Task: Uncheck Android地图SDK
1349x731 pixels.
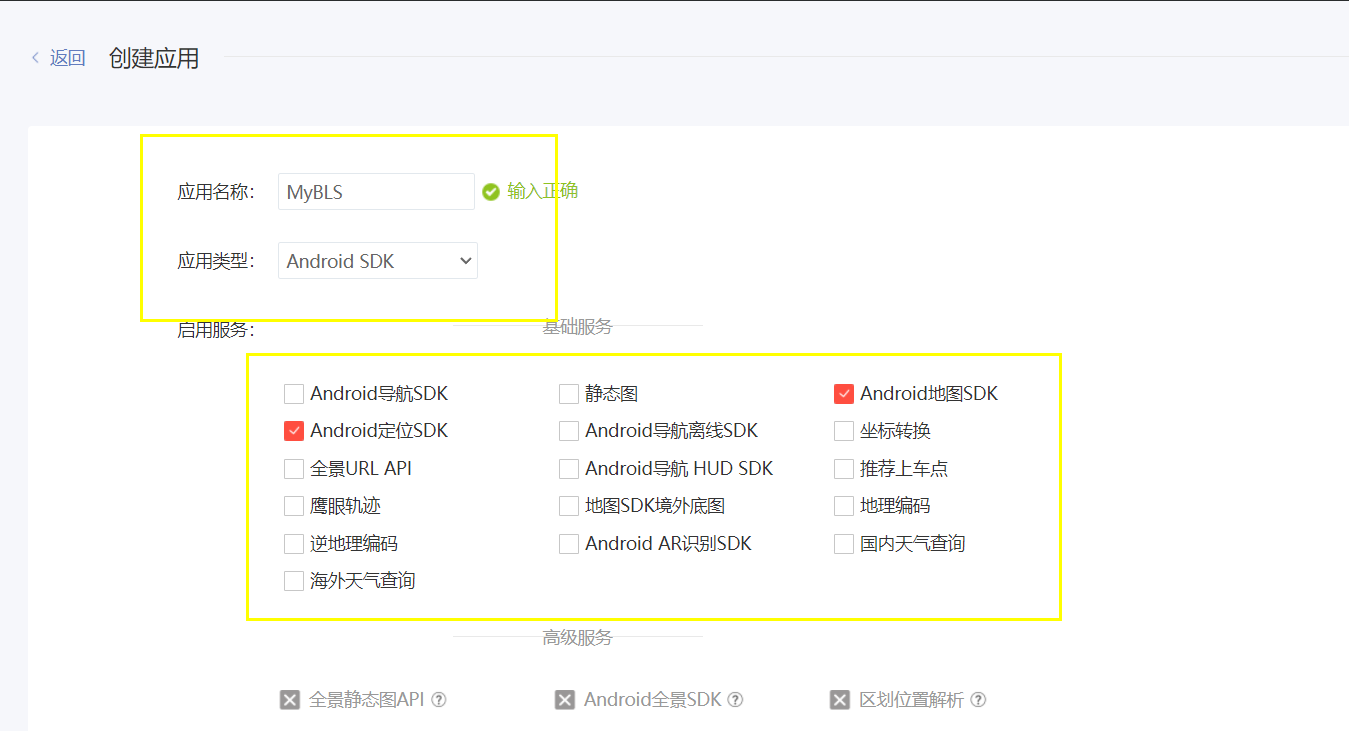Action: coord(842,393)
